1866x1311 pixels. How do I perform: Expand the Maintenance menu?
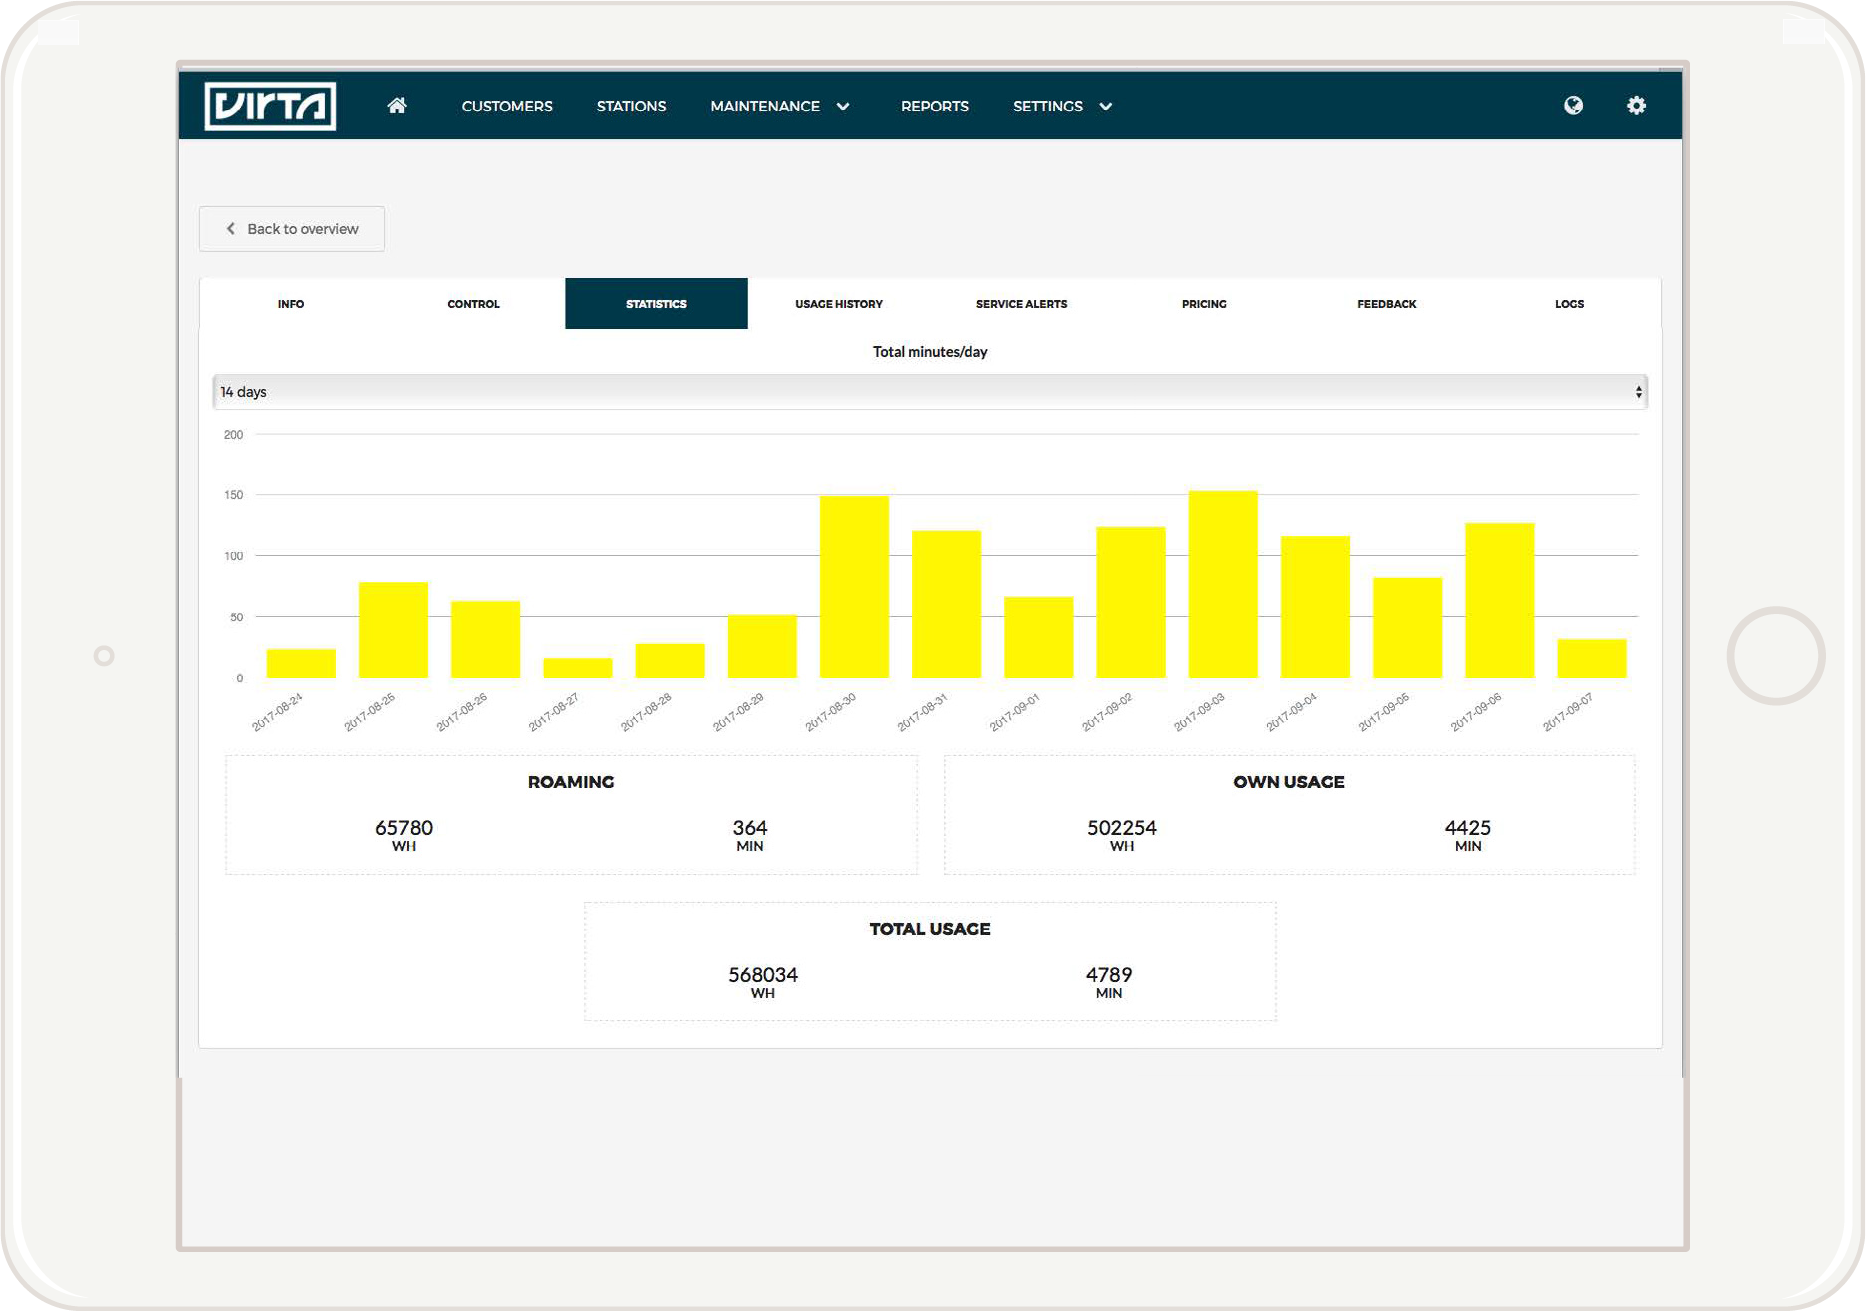click(779, 106)
